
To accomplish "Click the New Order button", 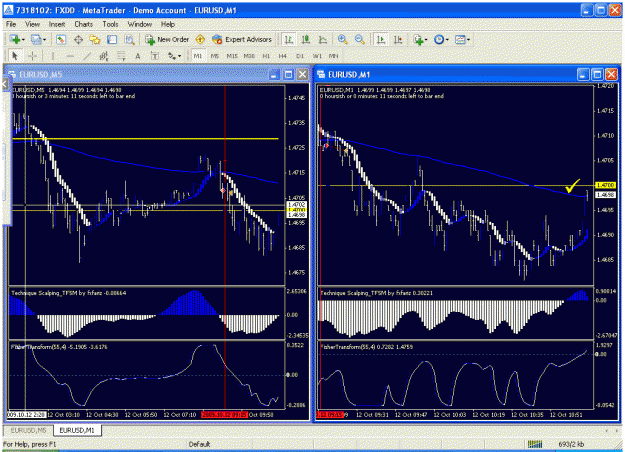I will 167,39.
